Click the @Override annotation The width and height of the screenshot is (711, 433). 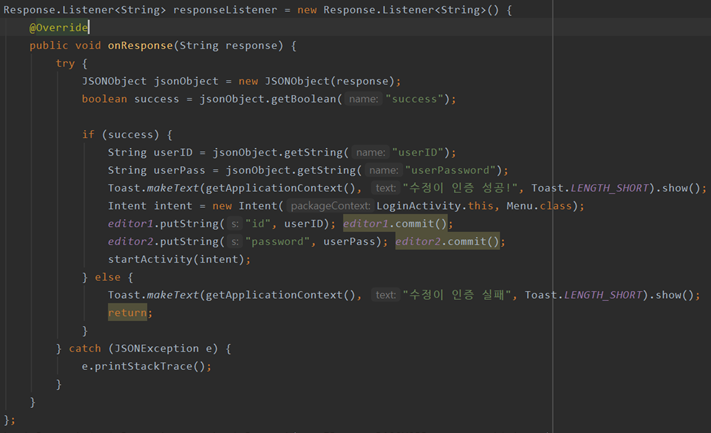58,28
